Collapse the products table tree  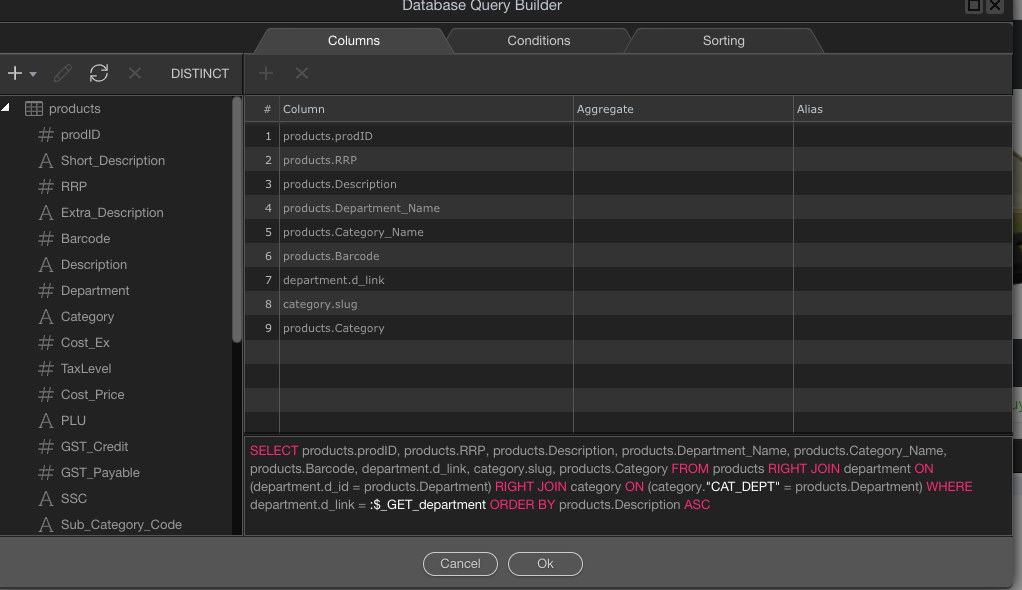click(6, 108)
